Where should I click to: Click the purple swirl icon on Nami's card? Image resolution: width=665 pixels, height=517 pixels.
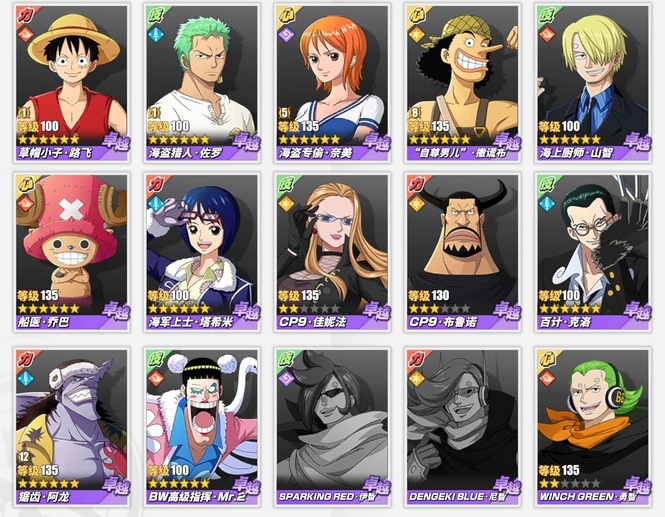286,35
